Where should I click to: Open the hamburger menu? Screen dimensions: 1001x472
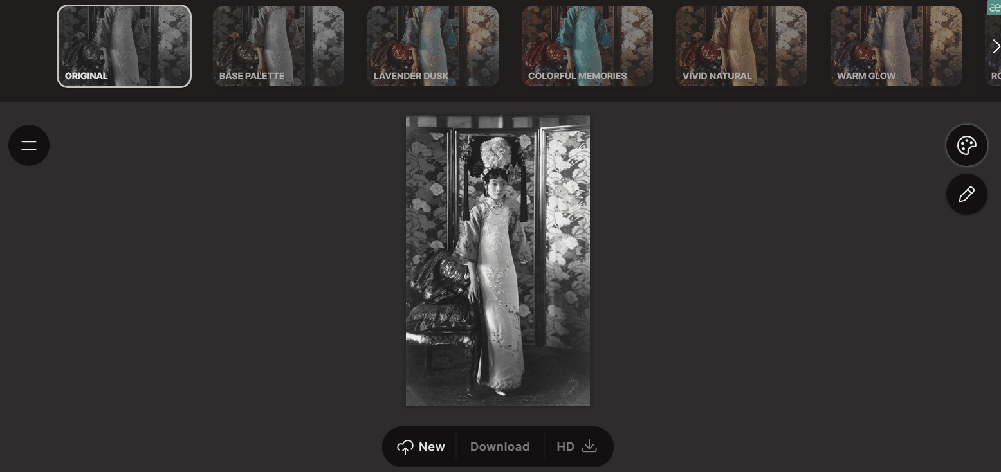[29, 145]
